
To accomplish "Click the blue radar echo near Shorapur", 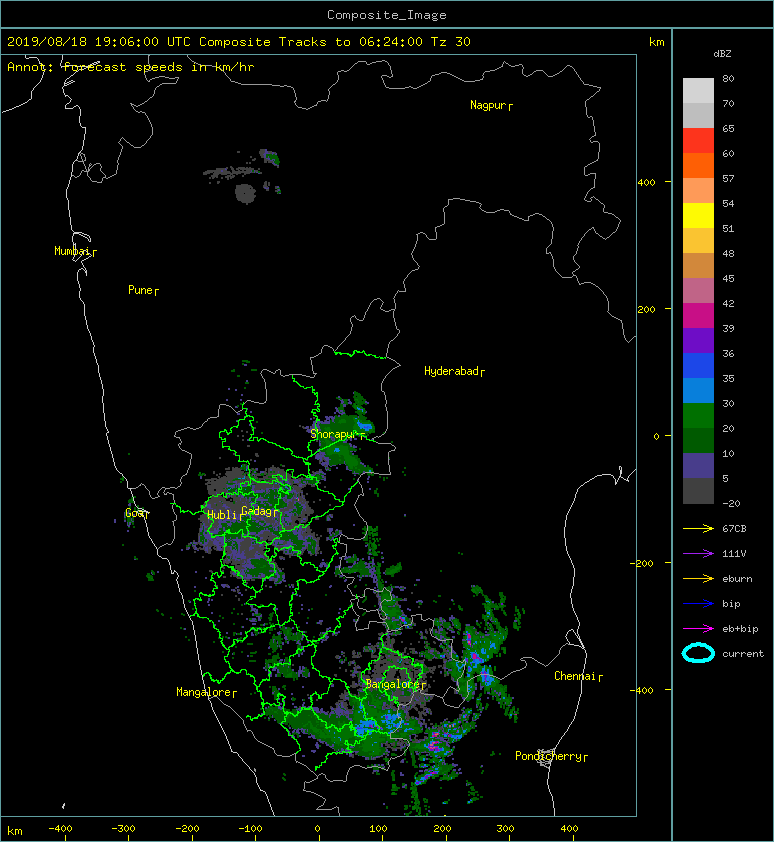I will click(365, 426).
